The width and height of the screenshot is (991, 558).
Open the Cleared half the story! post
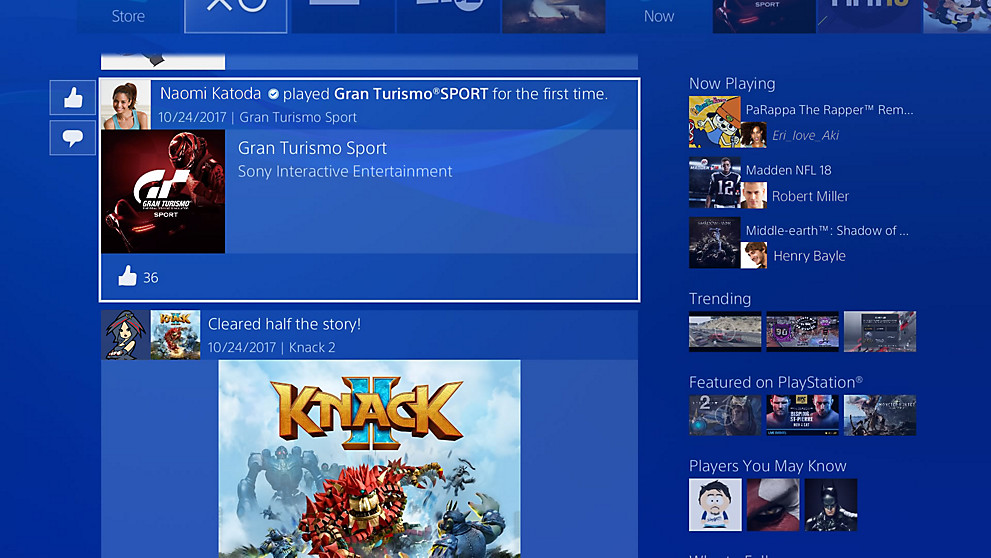click(x=284, y=324)
